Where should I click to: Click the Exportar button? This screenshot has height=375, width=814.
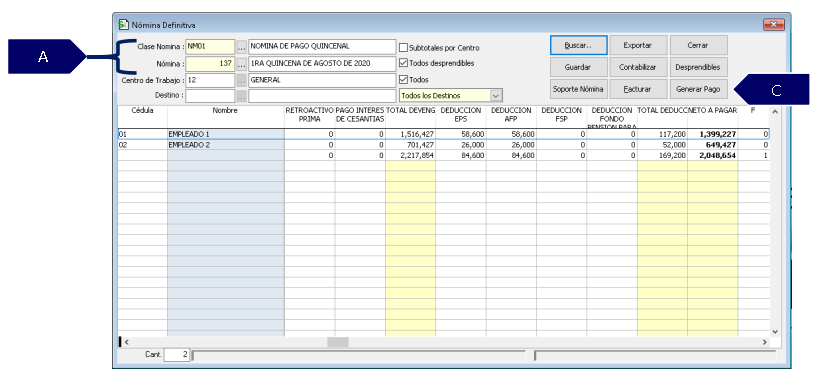coord(638,45)
